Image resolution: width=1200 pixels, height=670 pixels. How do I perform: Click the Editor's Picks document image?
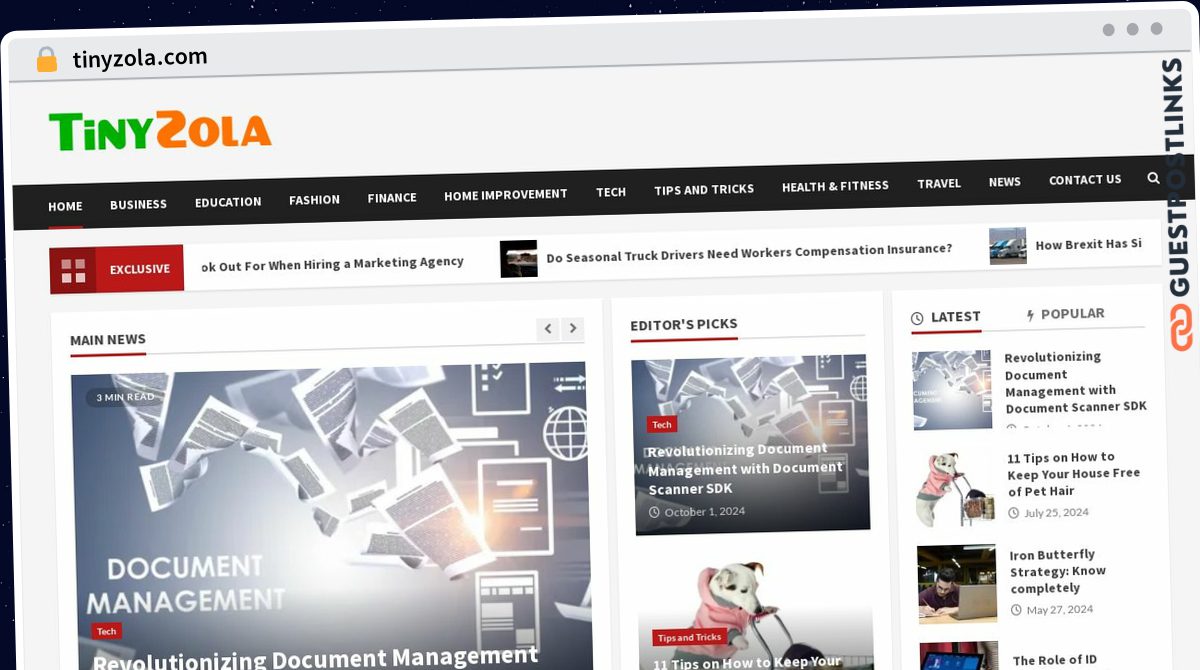[750, 444]
